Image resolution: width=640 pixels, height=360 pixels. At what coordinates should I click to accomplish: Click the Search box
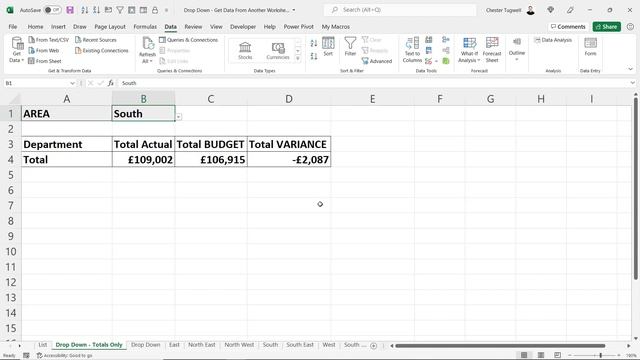click(400, 10)
